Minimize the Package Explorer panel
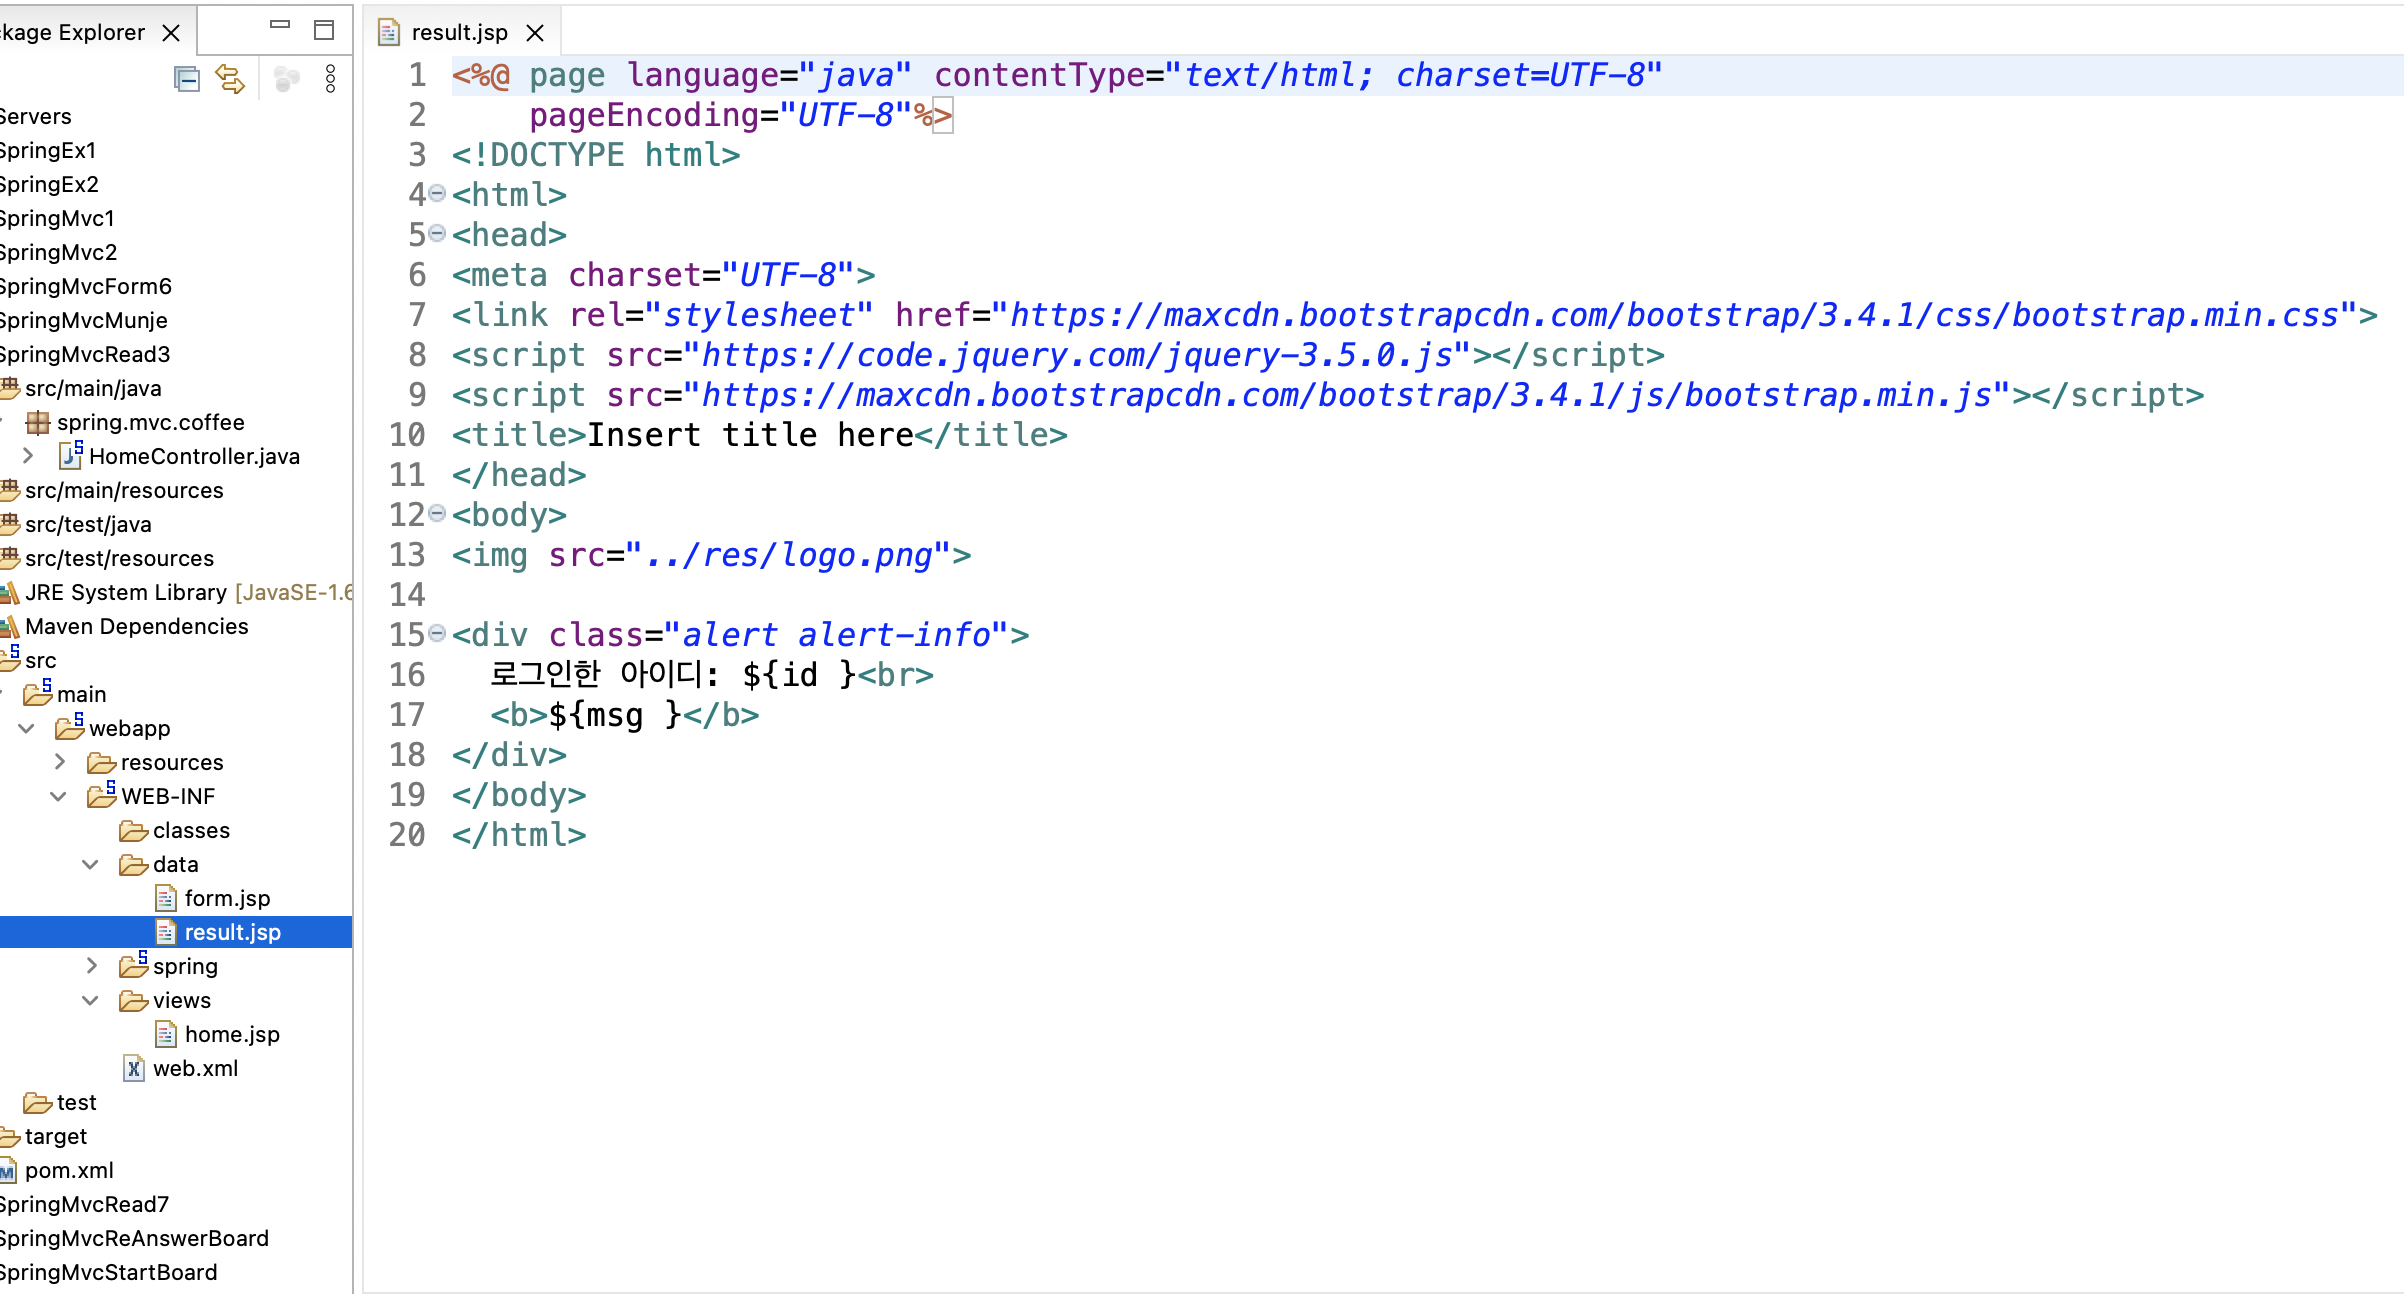Image resolution: width=2404 pixels, height=1294 pixels. click(x=280, y=26)
